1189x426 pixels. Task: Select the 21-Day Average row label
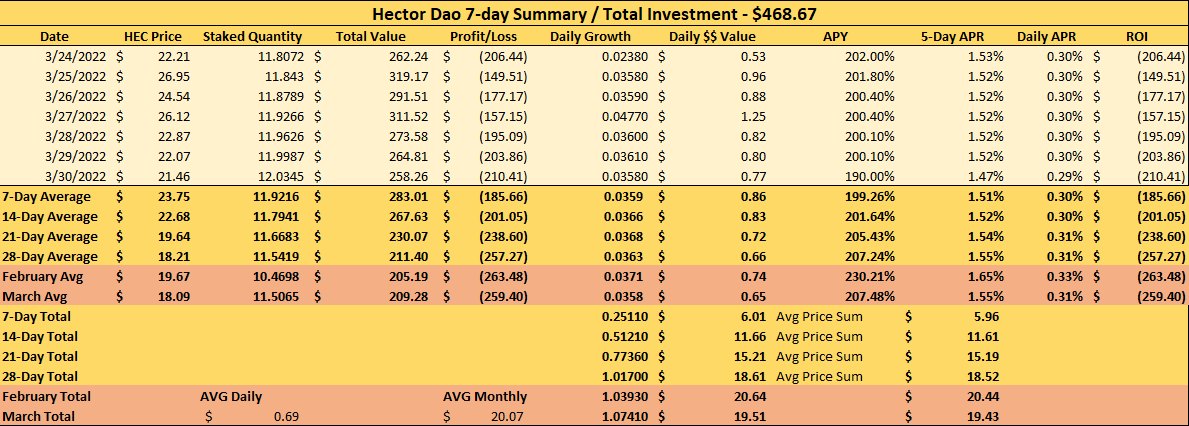[x=51, y=236]
